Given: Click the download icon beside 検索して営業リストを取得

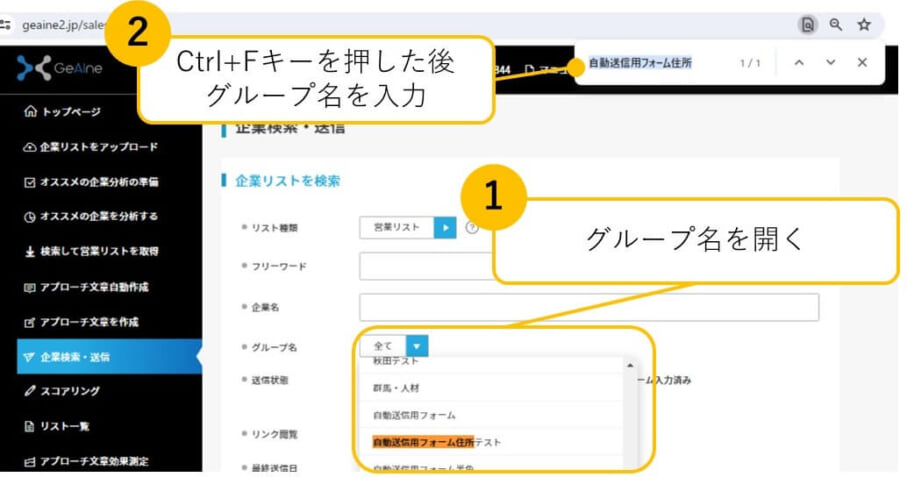Looking at the screenshot, I should tap(30, 251).
